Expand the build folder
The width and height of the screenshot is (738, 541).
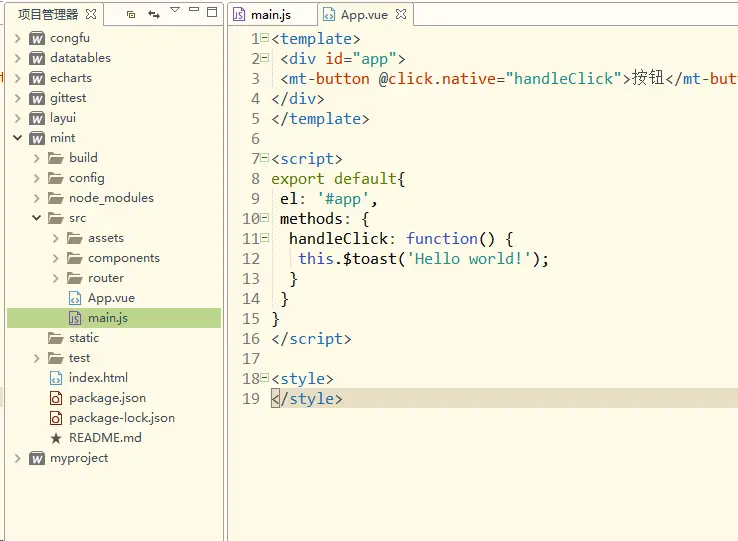click(x=37, y=158)
